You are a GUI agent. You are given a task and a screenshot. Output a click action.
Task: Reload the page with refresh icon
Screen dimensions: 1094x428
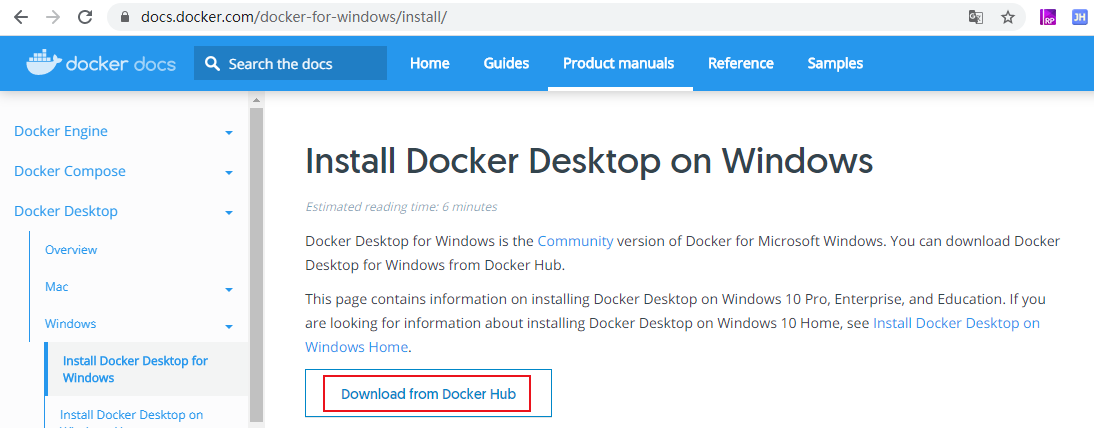[85, 17]
